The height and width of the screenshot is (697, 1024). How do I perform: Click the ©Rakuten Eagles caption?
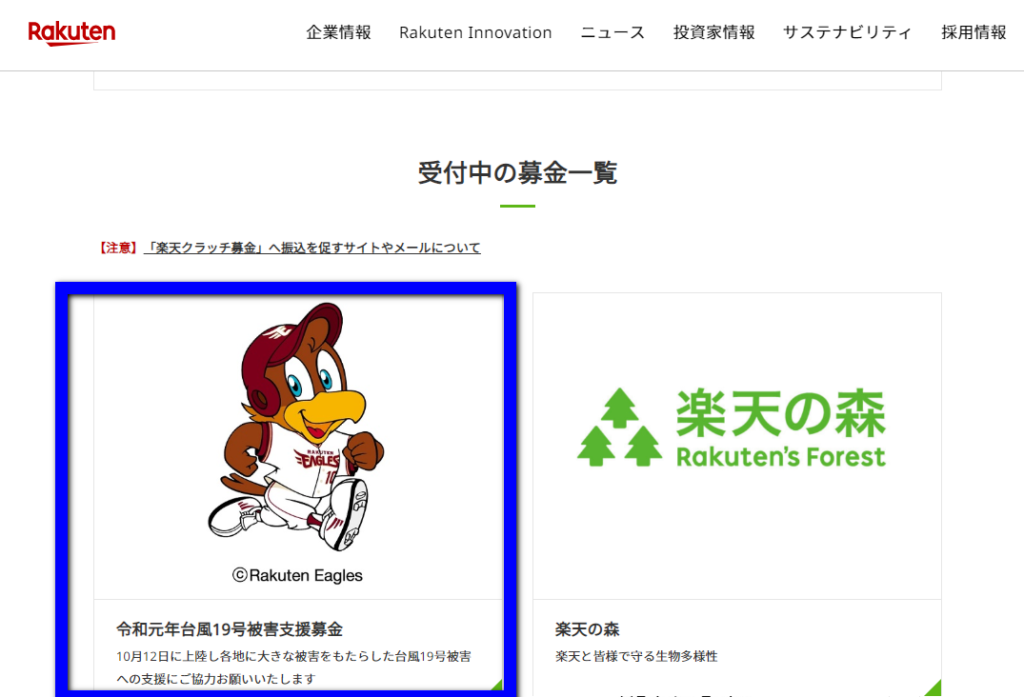click(297, 575)
